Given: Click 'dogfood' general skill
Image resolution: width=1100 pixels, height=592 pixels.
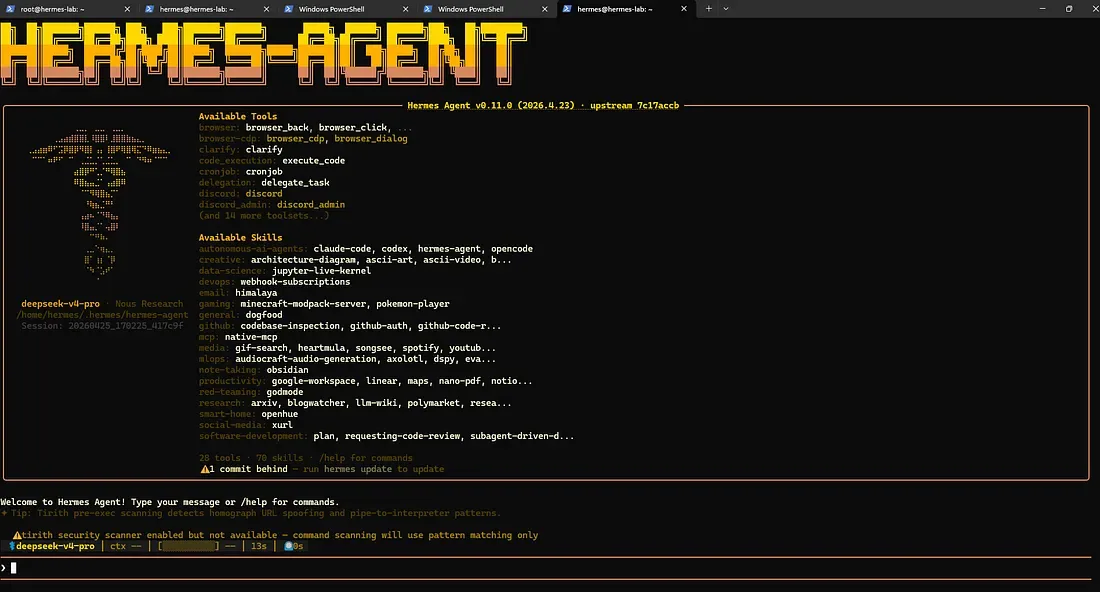Looking at the screenshot, I should (264, 315).
